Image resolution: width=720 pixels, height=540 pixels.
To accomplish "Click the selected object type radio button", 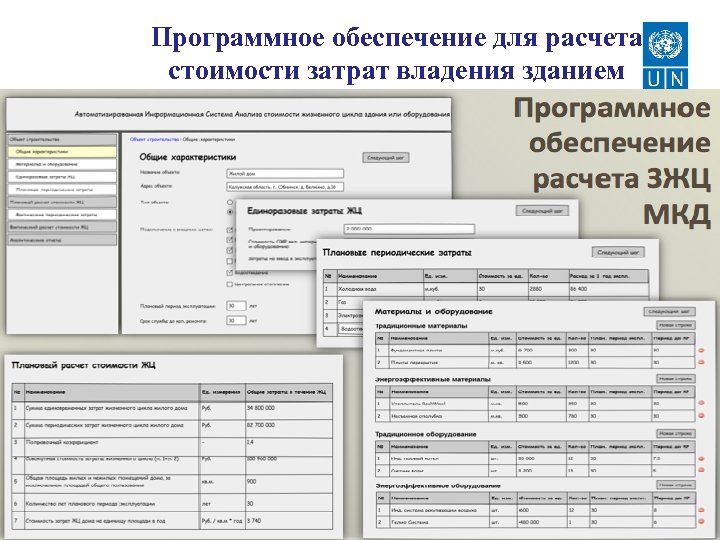I will click(x=230, y=212).
